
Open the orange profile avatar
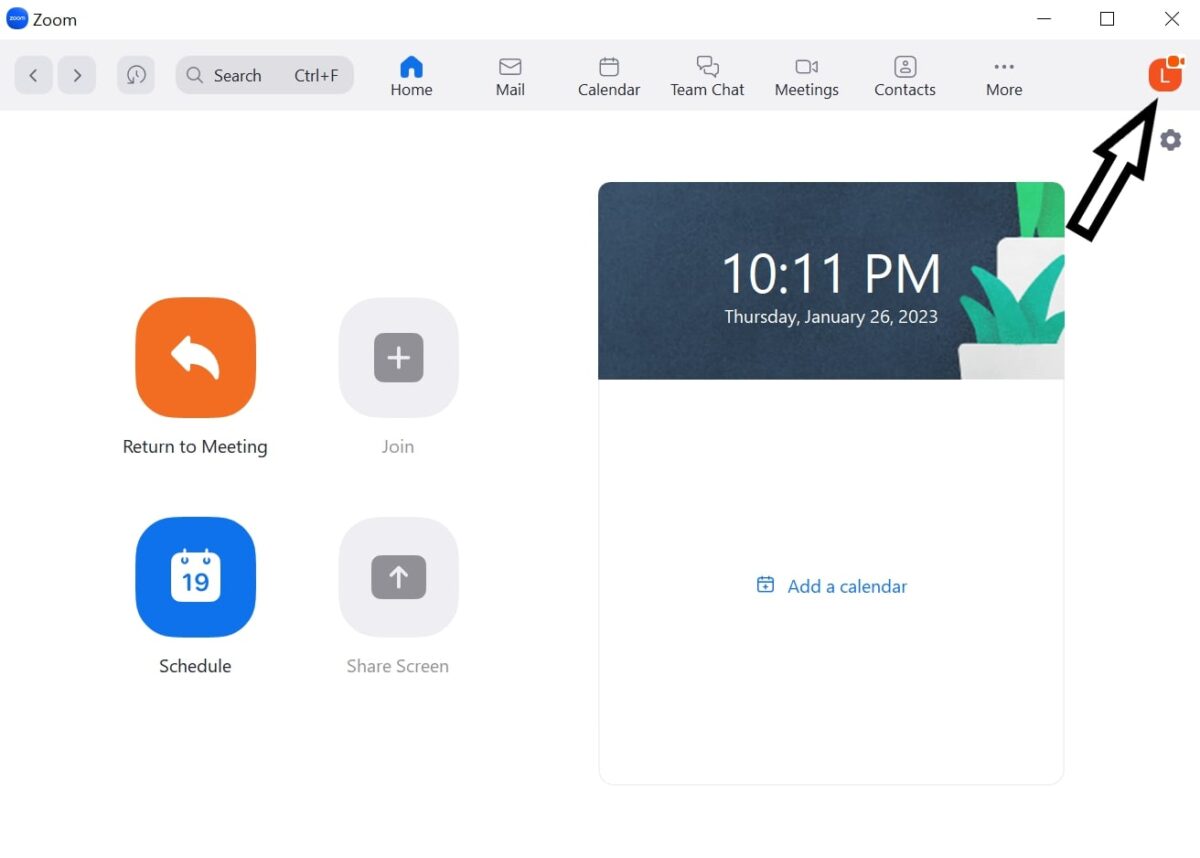1165,75
